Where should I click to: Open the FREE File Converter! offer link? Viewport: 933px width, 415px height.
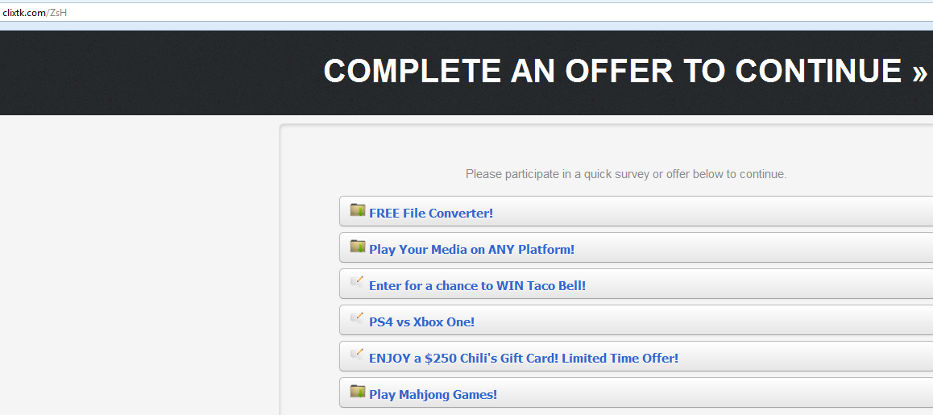[431, 213]
